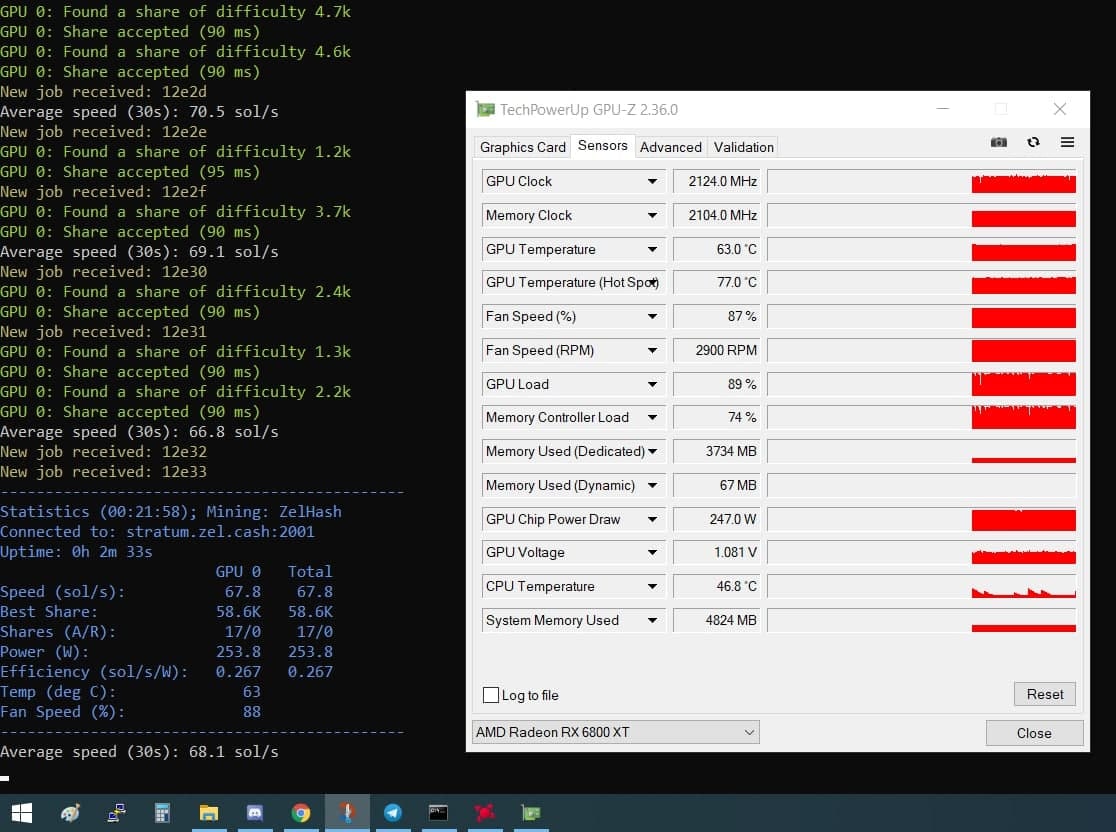1116x832 pixels.
Task: Switch to GPU-Z taskbar icon
Action: point(531,813)
